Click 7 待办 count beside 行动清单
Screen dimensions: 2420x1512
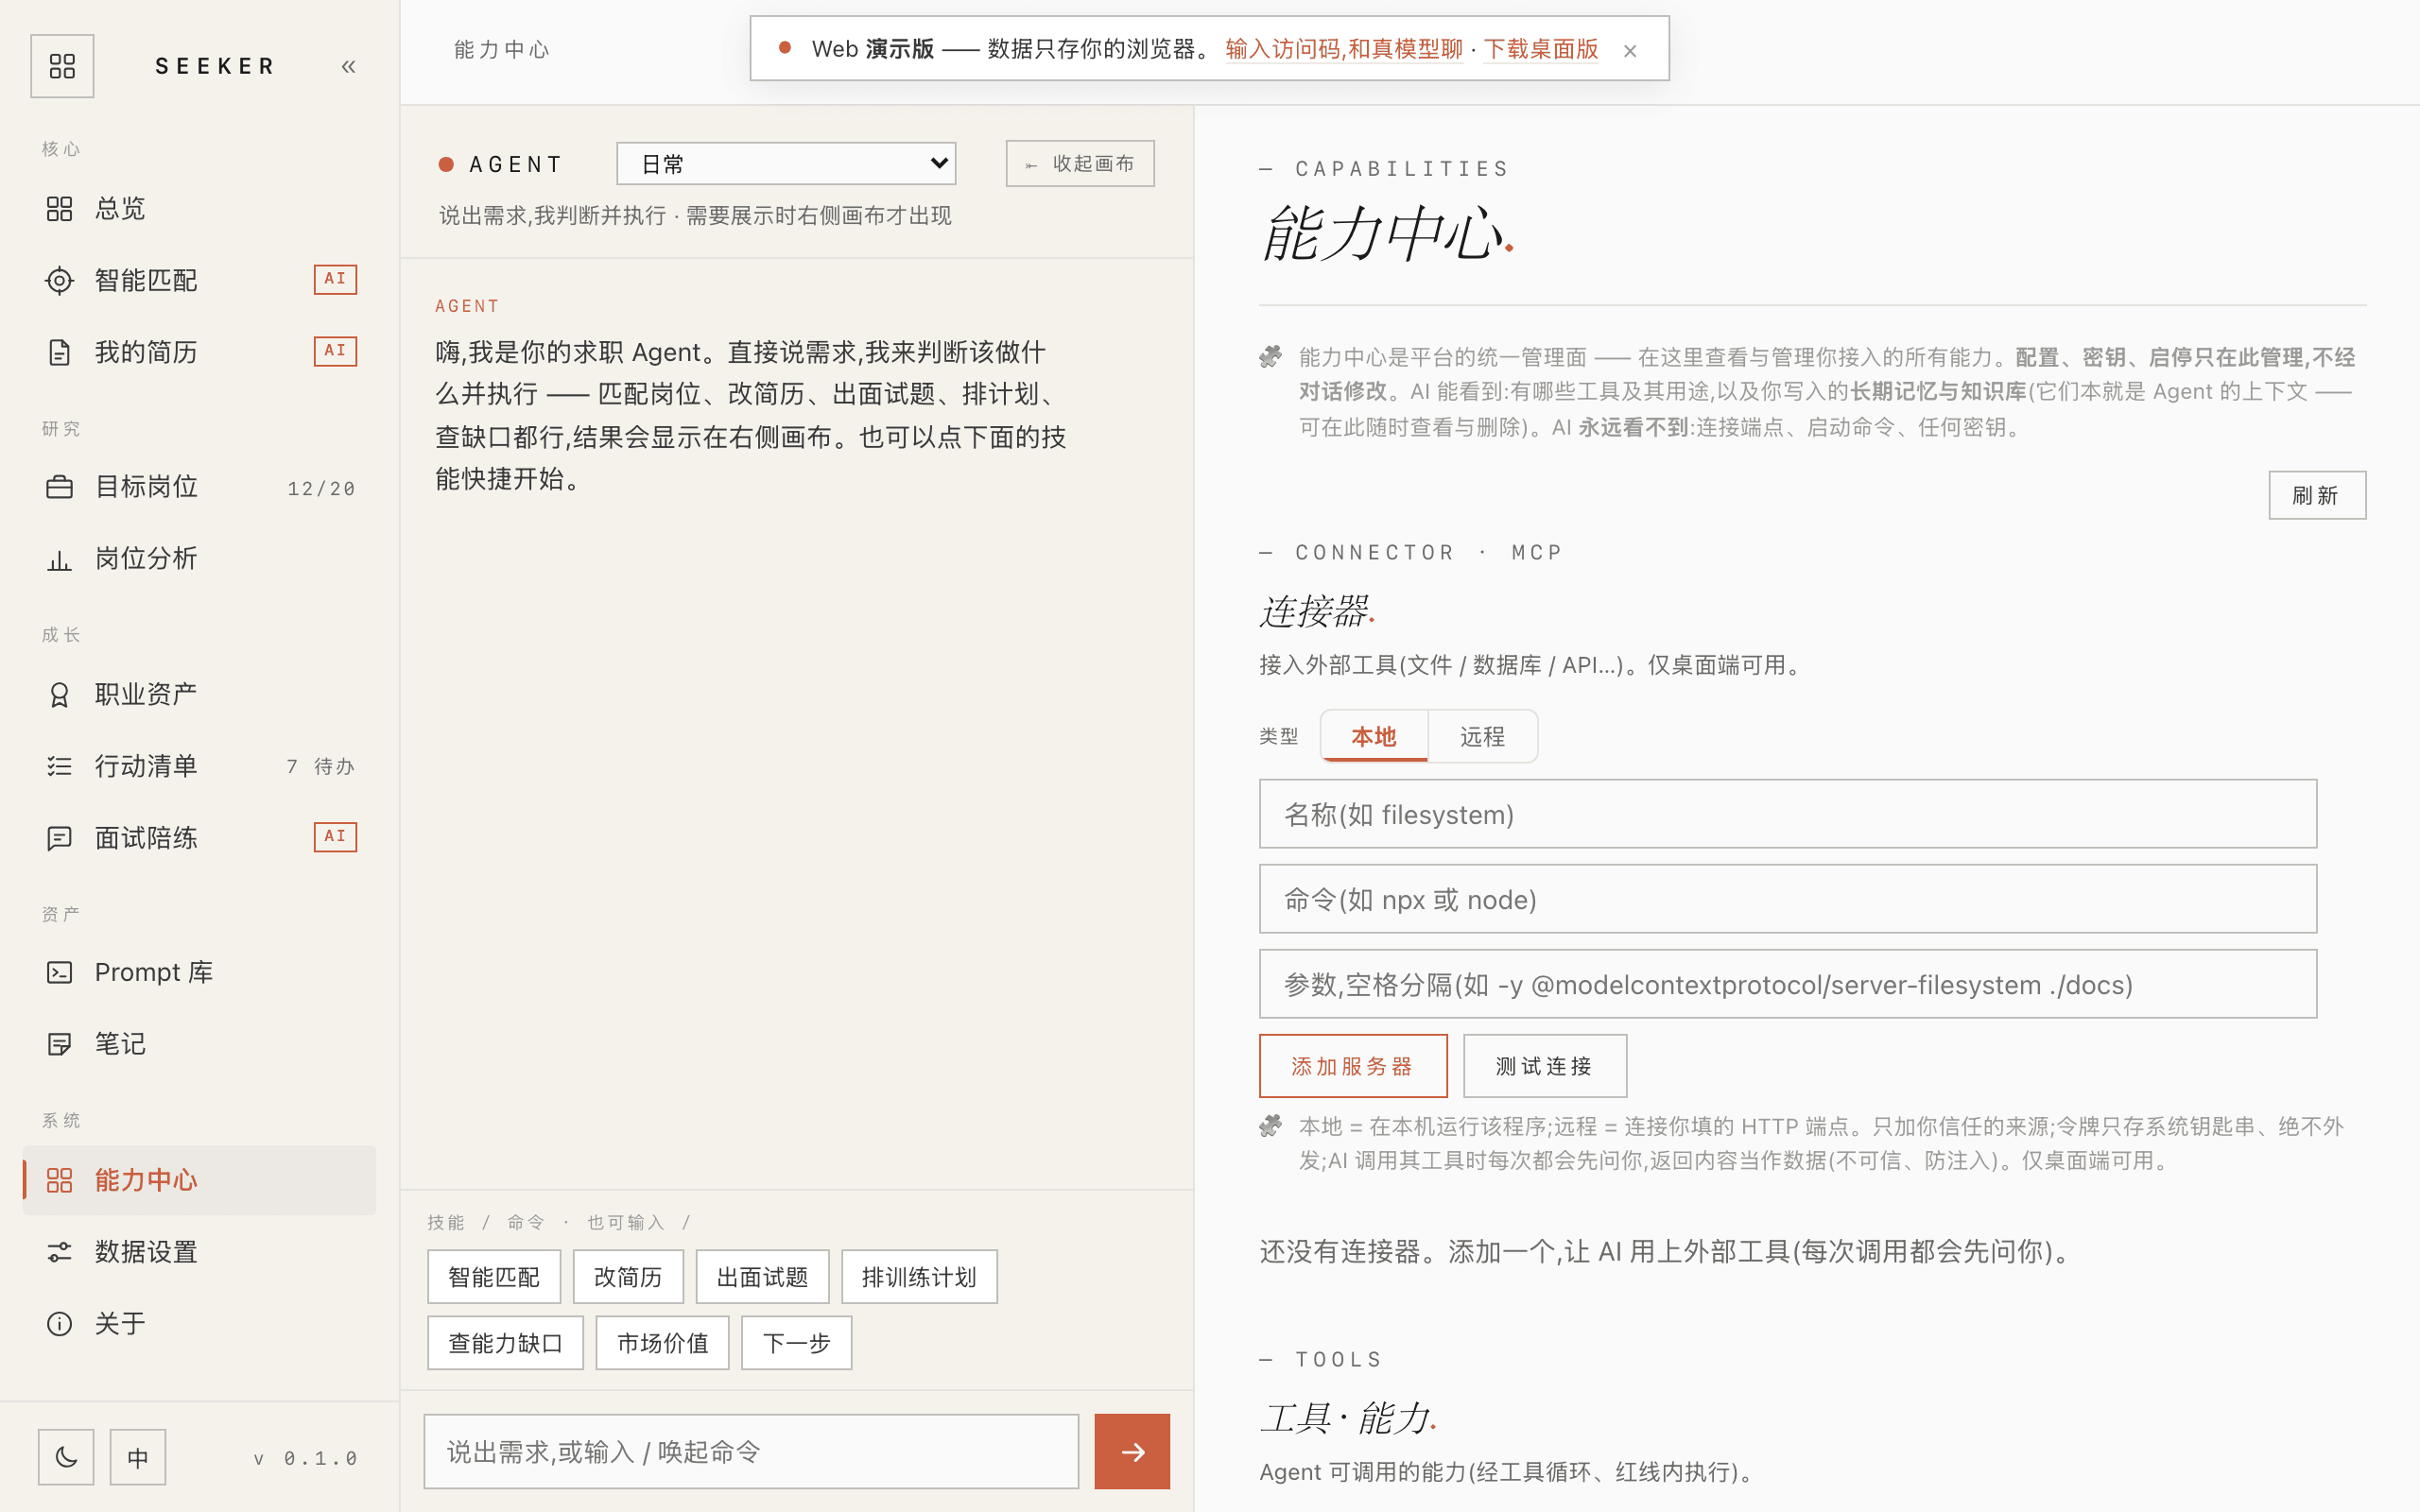click(321, 766)
